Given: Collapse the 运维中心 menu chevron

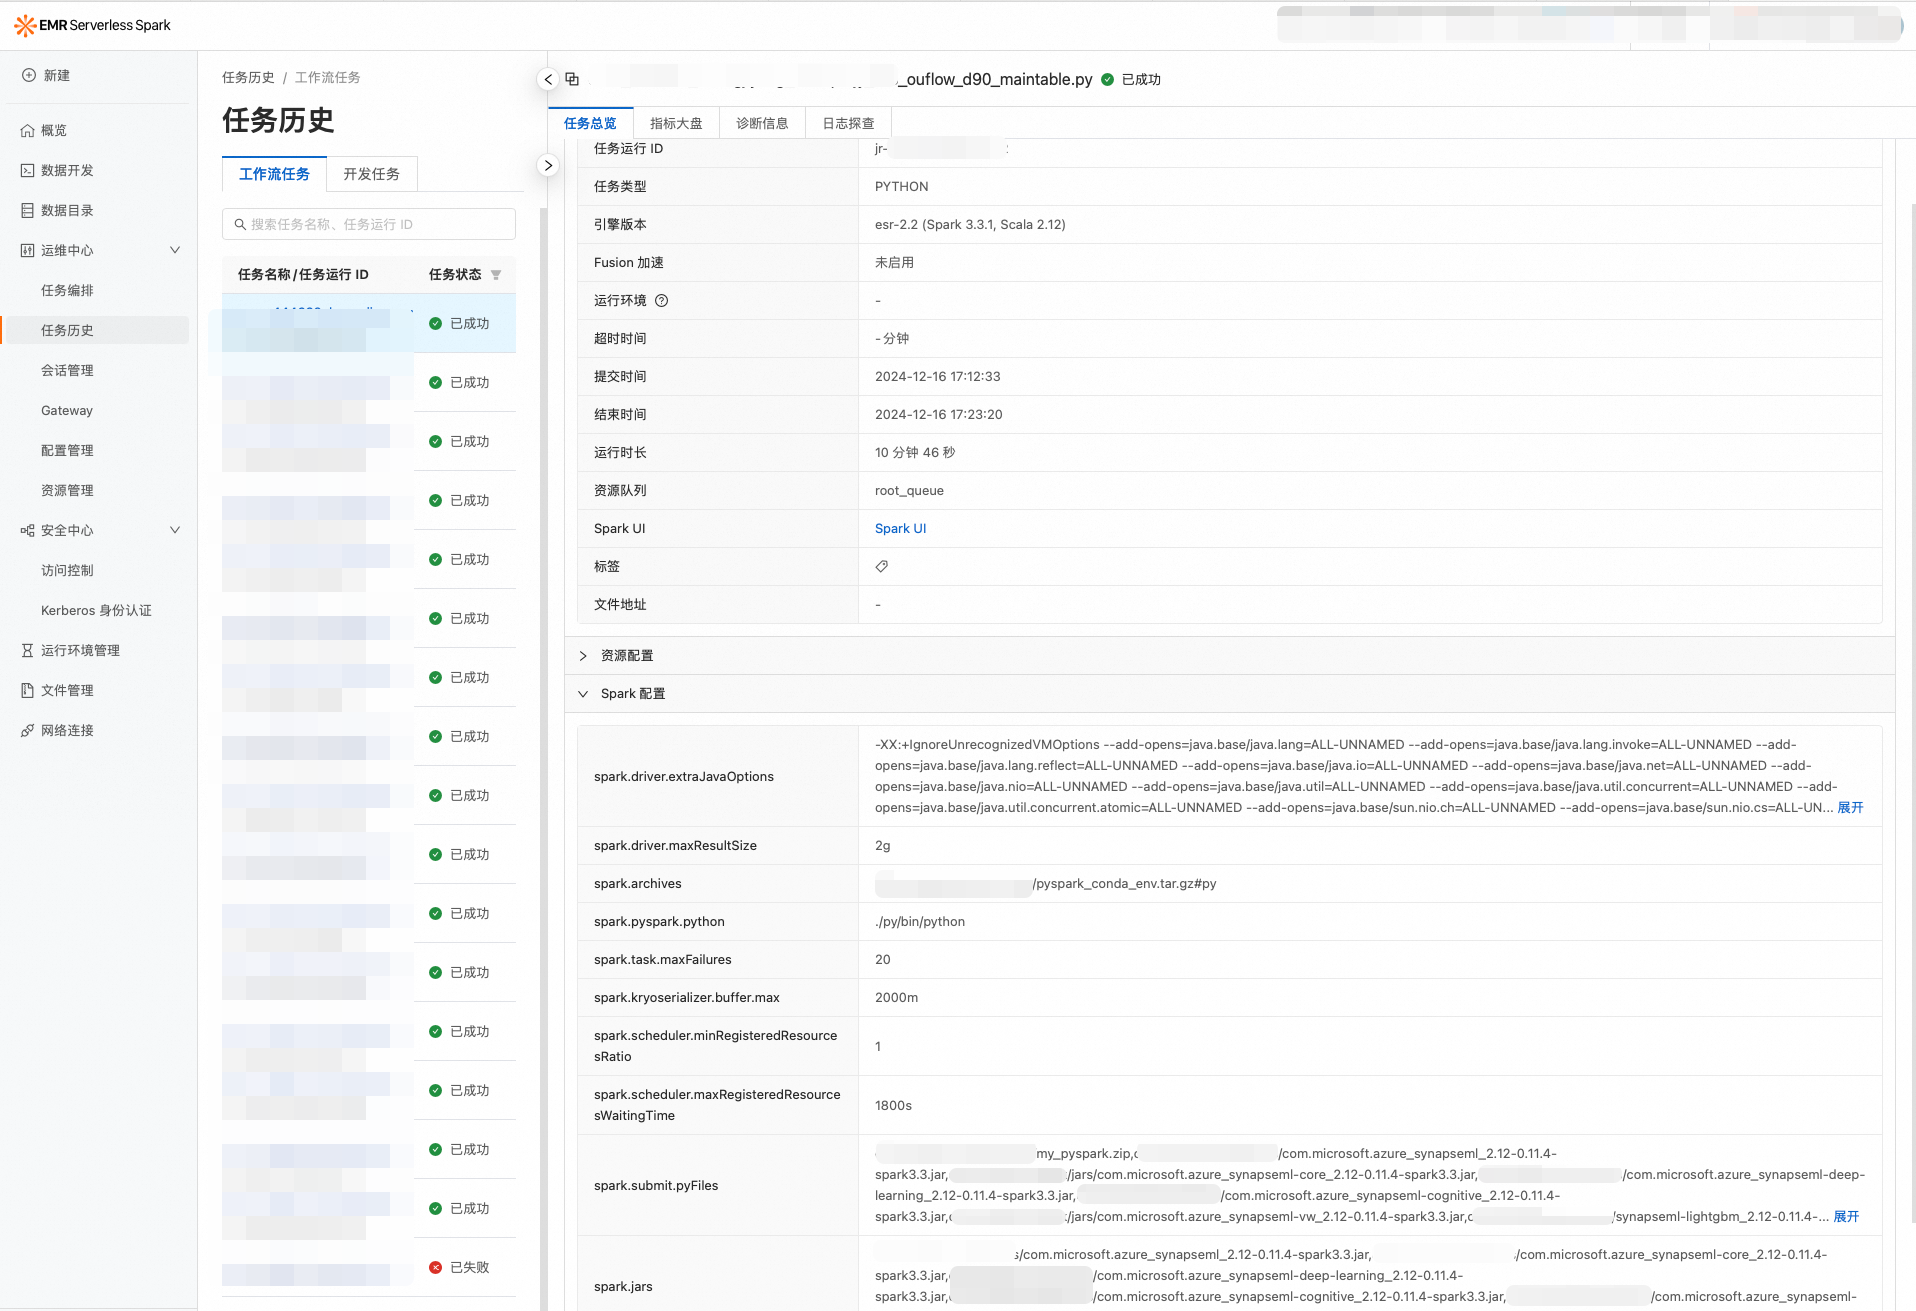Looking at the screenshot, I should click(x=175, y=251).
